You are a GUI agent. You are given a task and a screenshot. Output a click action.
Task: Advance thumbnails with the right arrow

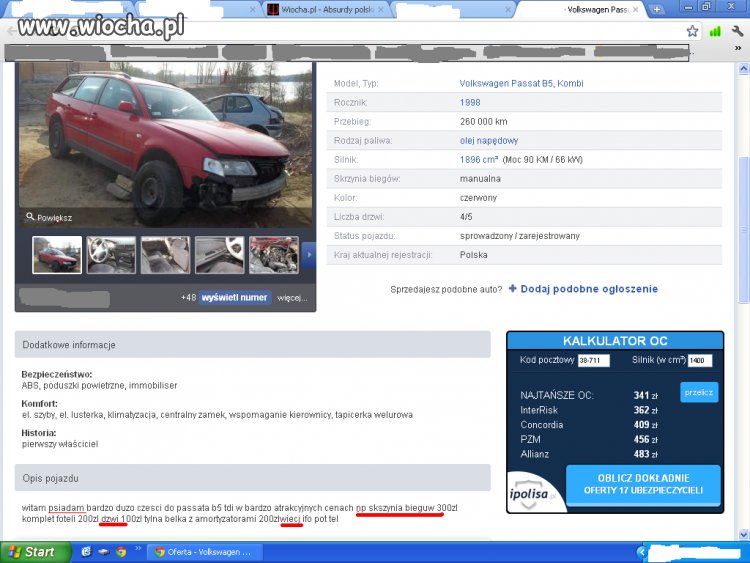[309, 255]
